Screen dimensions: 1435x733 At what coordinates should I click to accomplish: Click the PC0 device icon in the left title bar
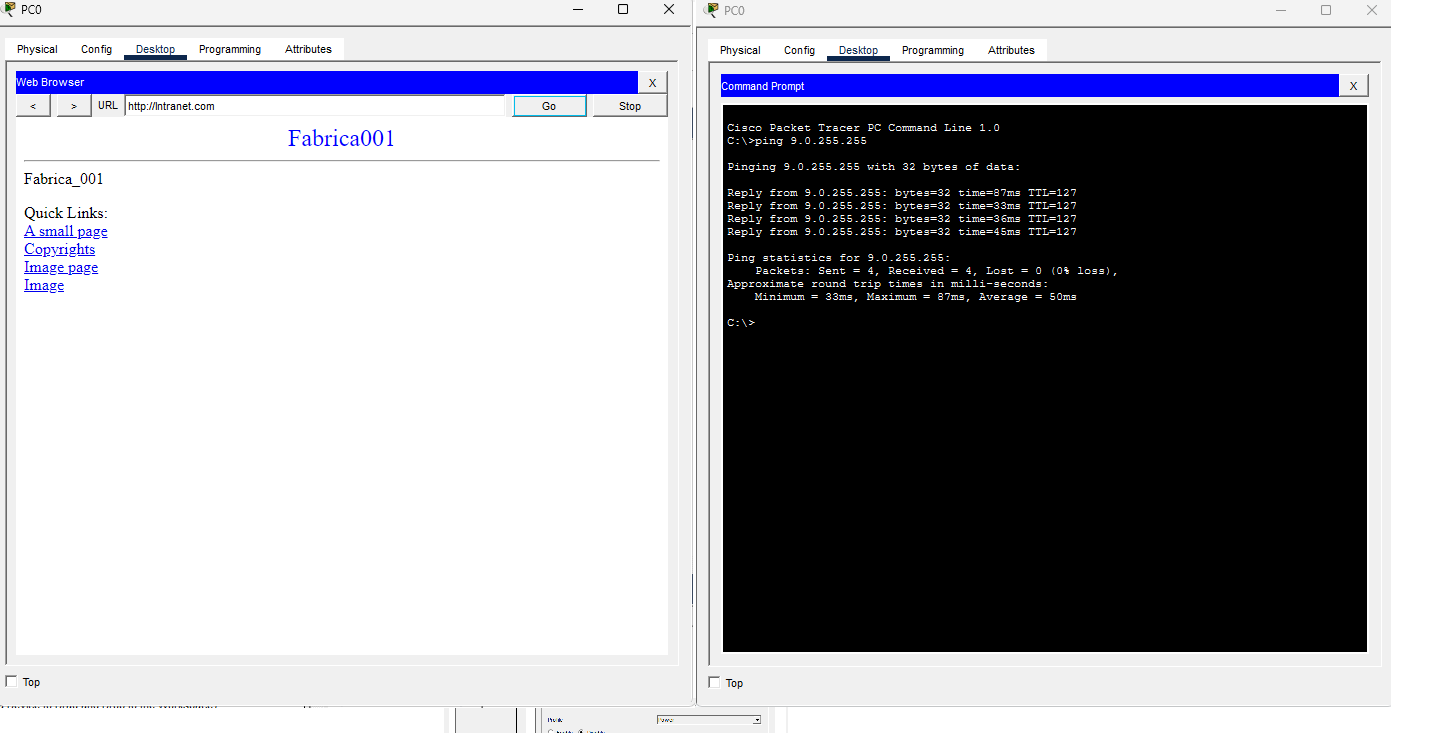9,10
